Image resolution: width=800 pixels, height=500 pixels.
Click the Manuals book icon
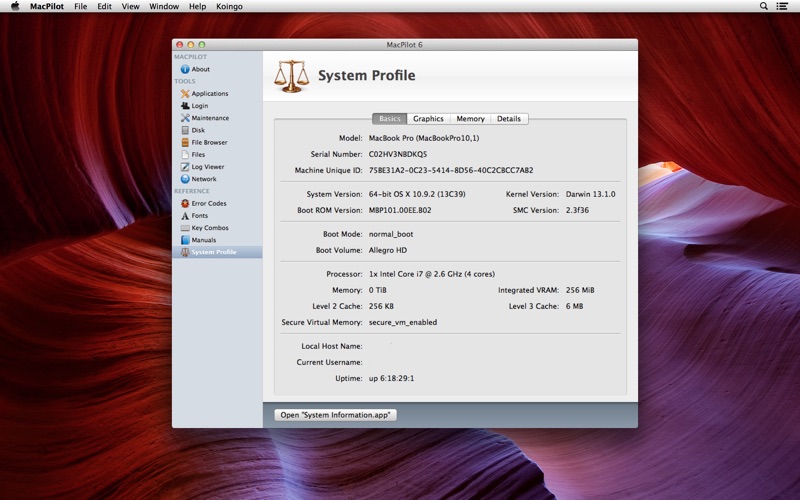[x=185, y=240]
